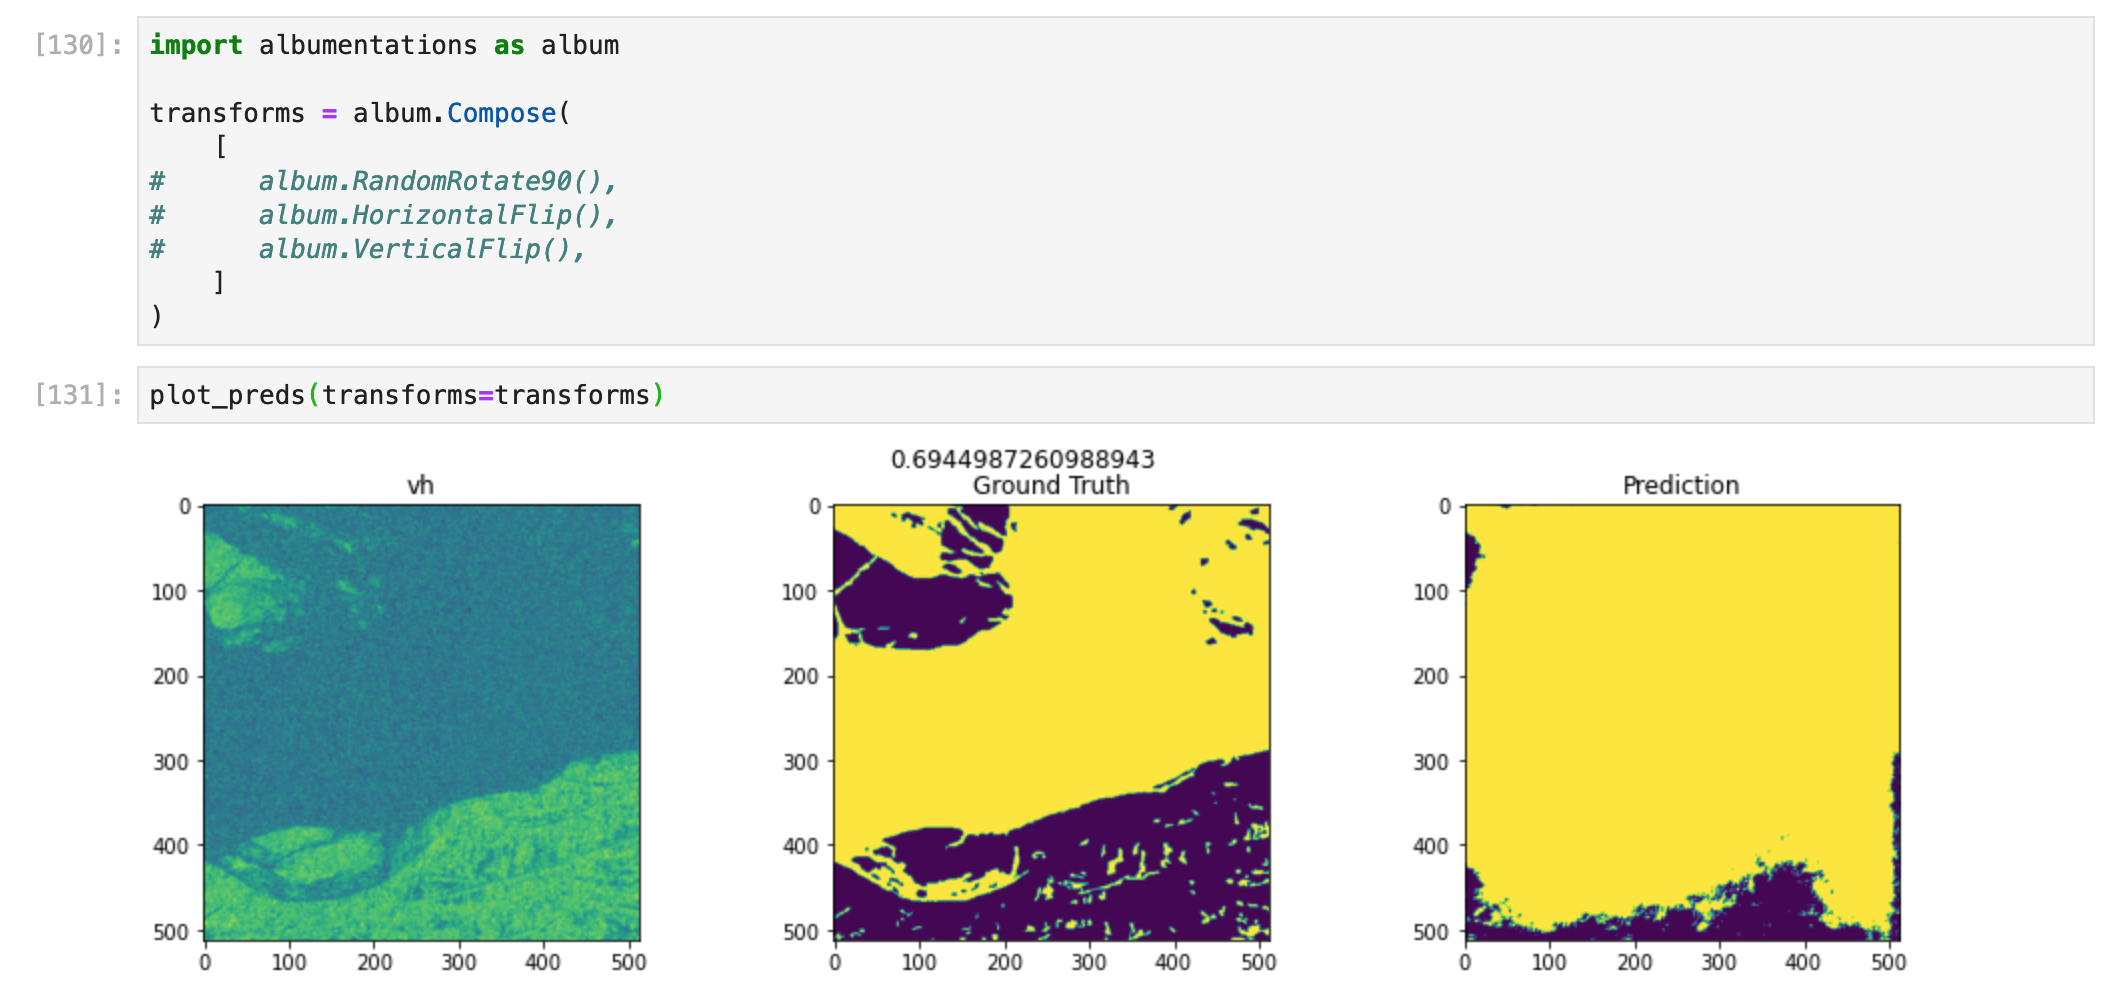This screenshot has height=998, width=2110.
Task: Click the cell [130] code editor area
Action: tap(1115, 181)
